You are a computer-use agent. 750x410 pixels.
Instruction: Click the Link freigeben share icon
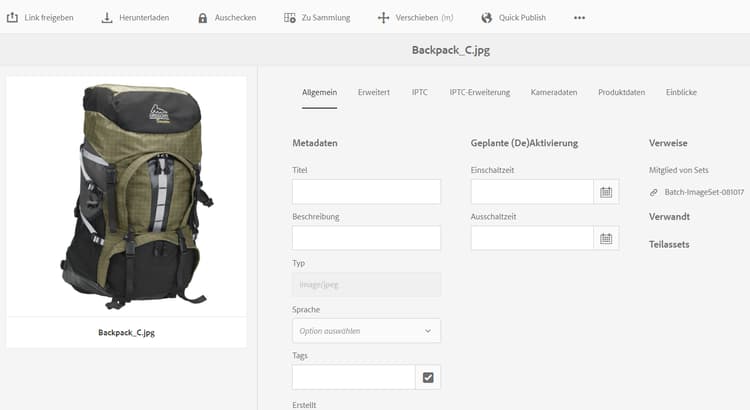(x=12, y=18)
